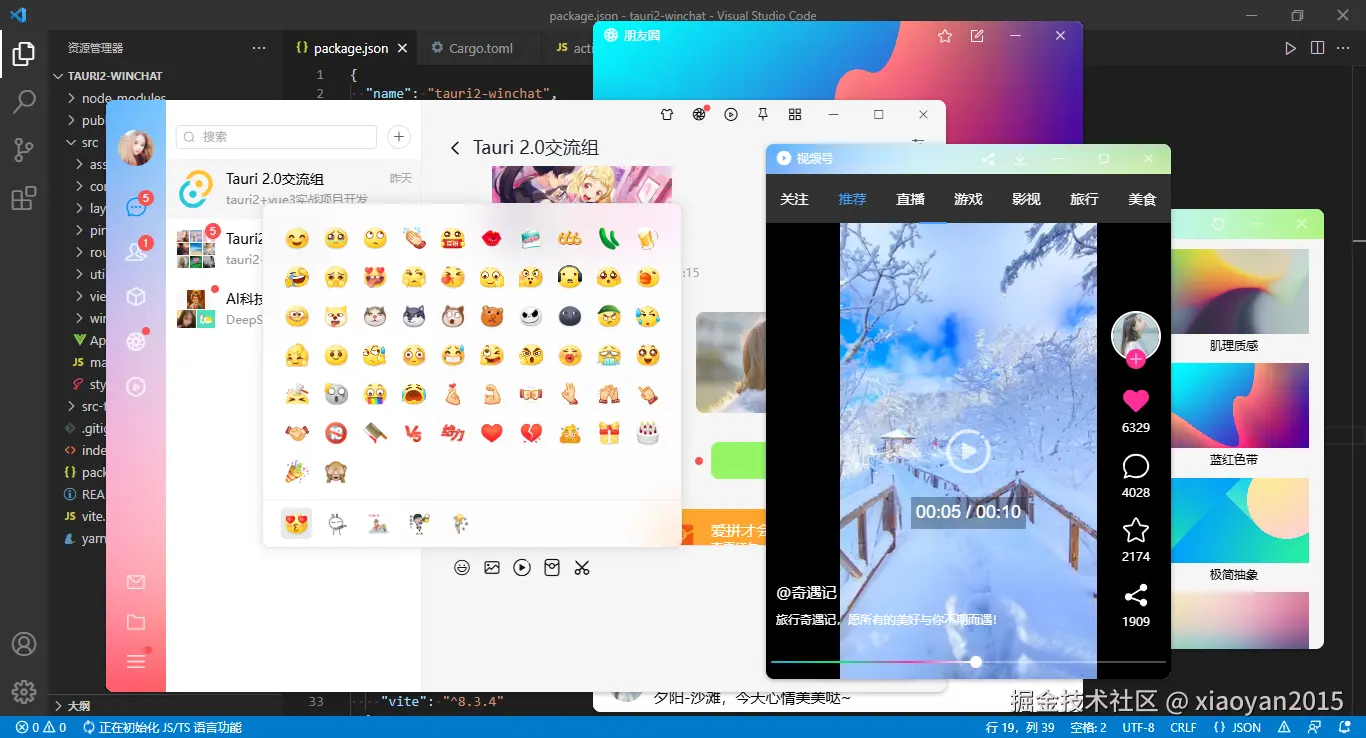Open the skin (t-shirt) icon in chat window
The image size is (1366, 738).
pyautogui.click(x=667, y=115)
